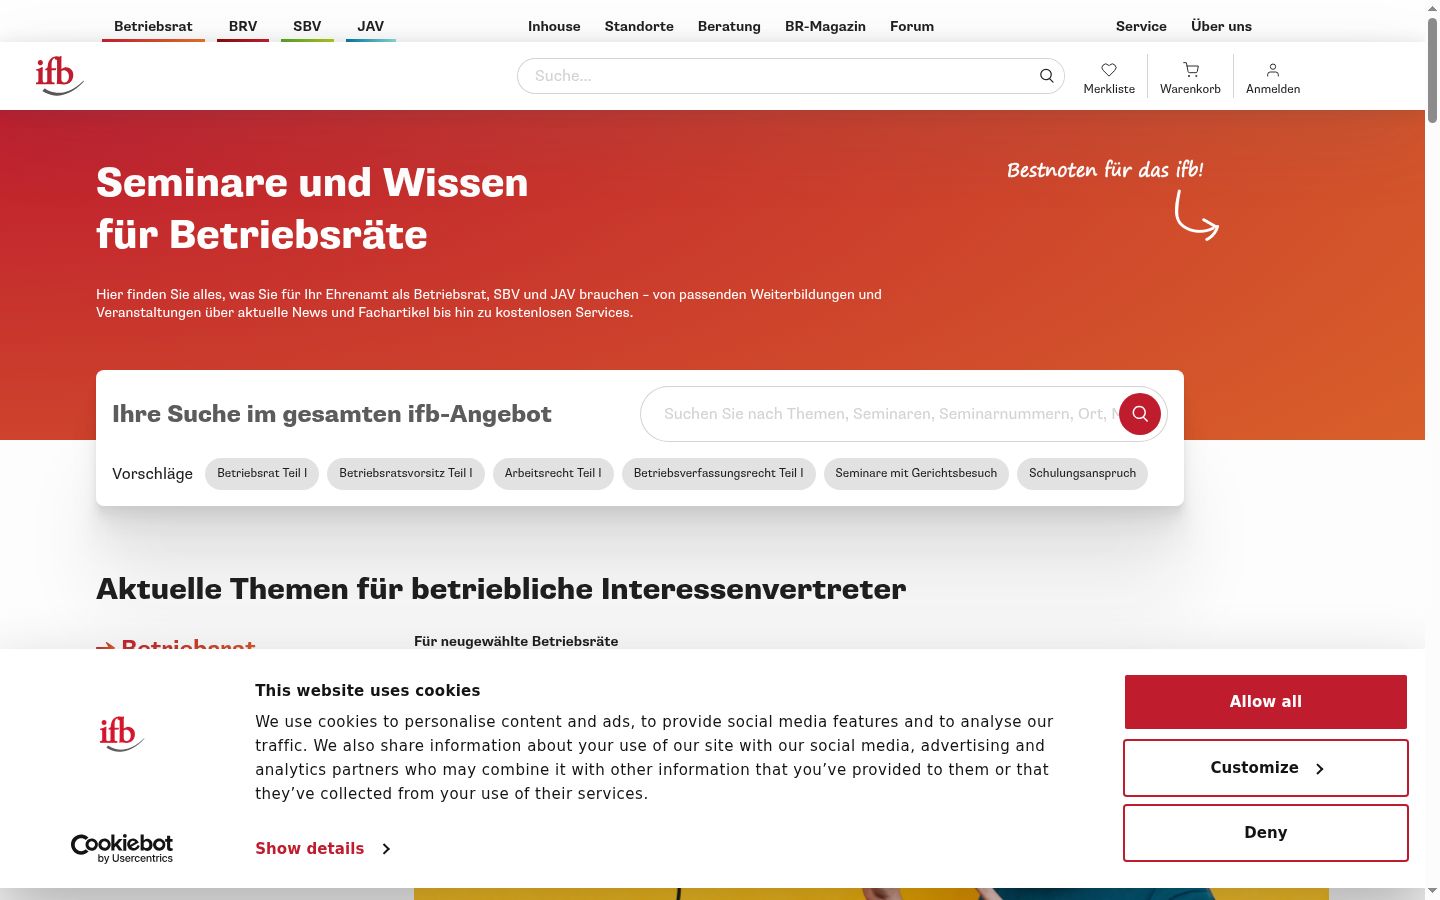The width and height of the screenshot is (1440, 900).
Task: Click the Cookiebot by Usercentrics logo
Action: [122, 848]
